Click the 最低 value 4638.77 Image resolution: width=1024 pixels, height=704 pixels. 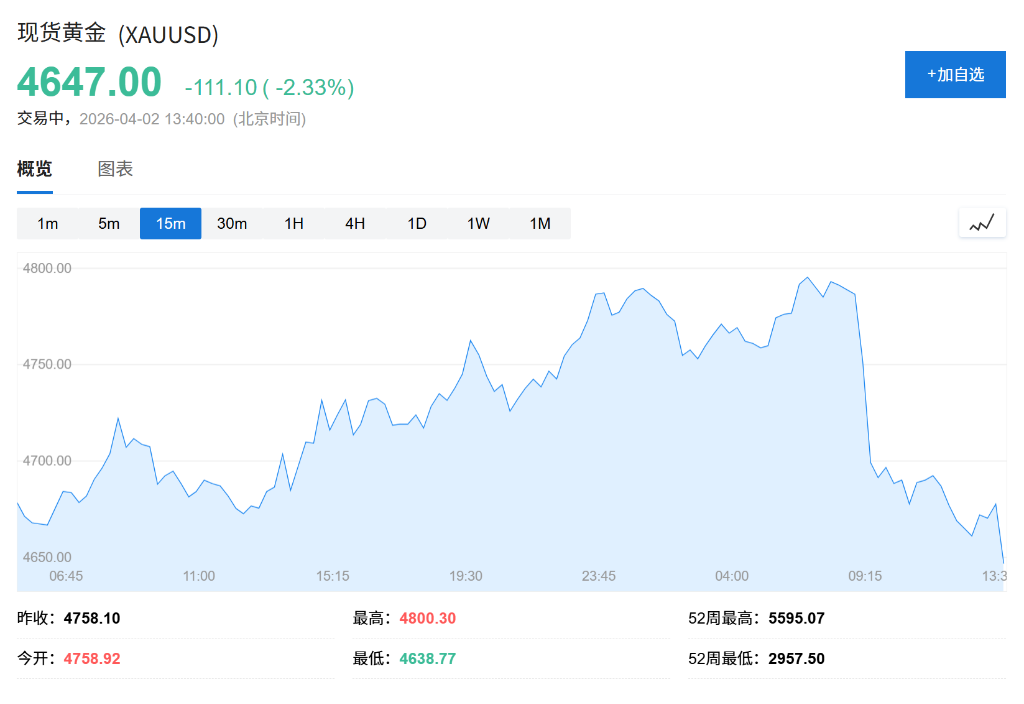427,658
